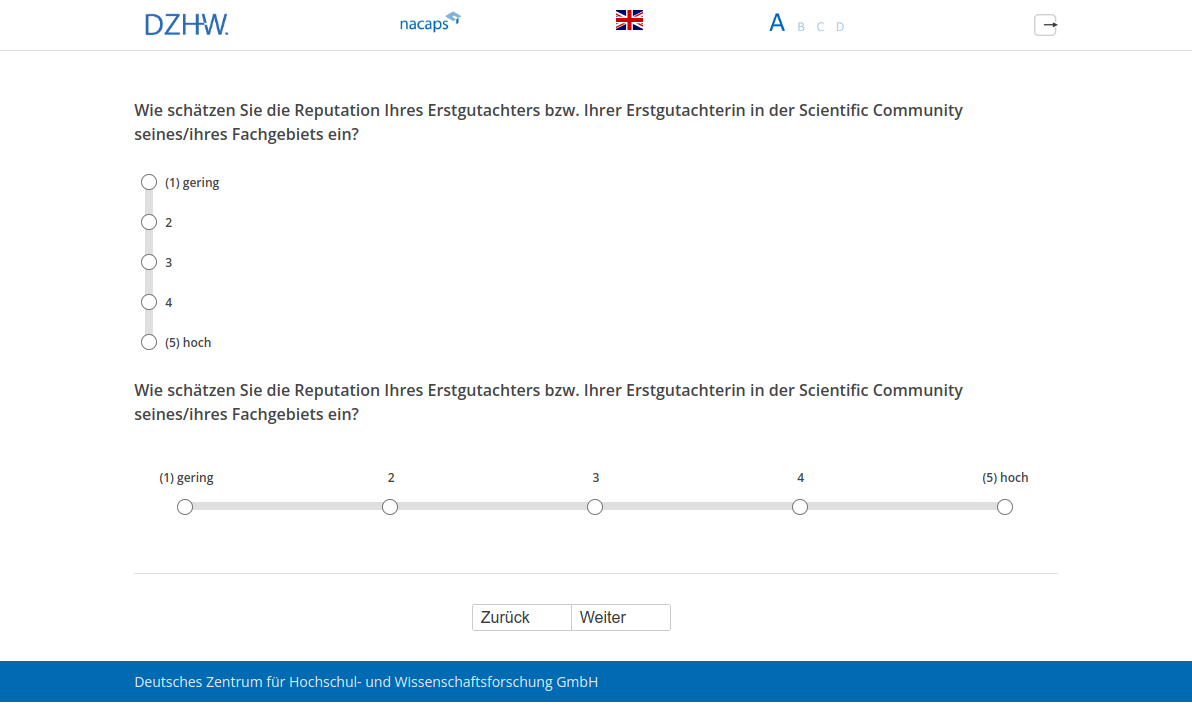Pick option 3 in the vertical list
This screenshot has height=711, width=1192.
(x=149, y=262)
